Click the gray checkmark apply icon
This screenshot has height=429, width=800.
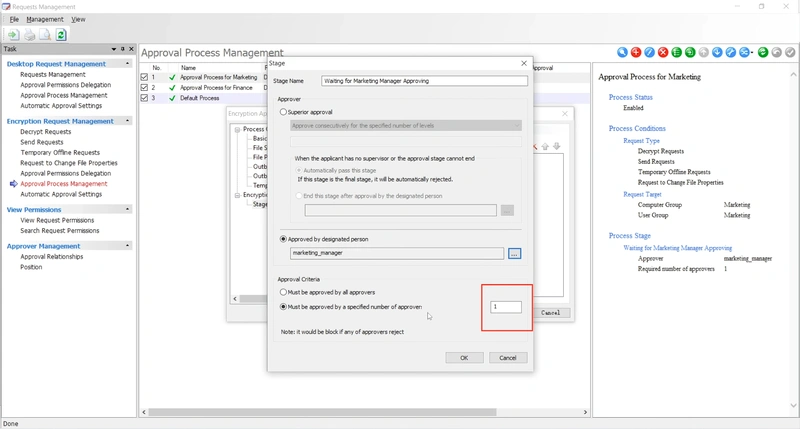click(790, 52)
